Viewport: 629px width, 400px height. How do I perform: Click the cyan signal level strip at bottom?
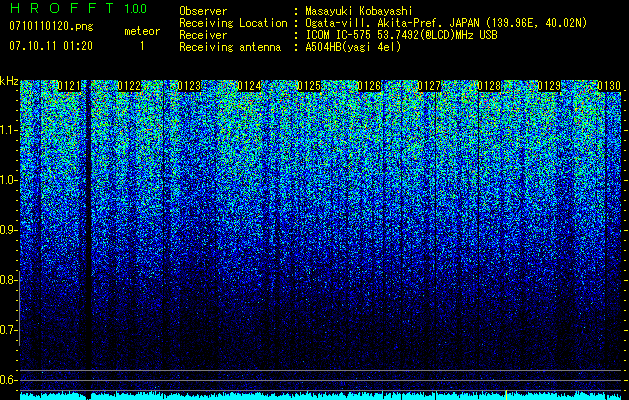pyautogui.click(x=321, y=396)
